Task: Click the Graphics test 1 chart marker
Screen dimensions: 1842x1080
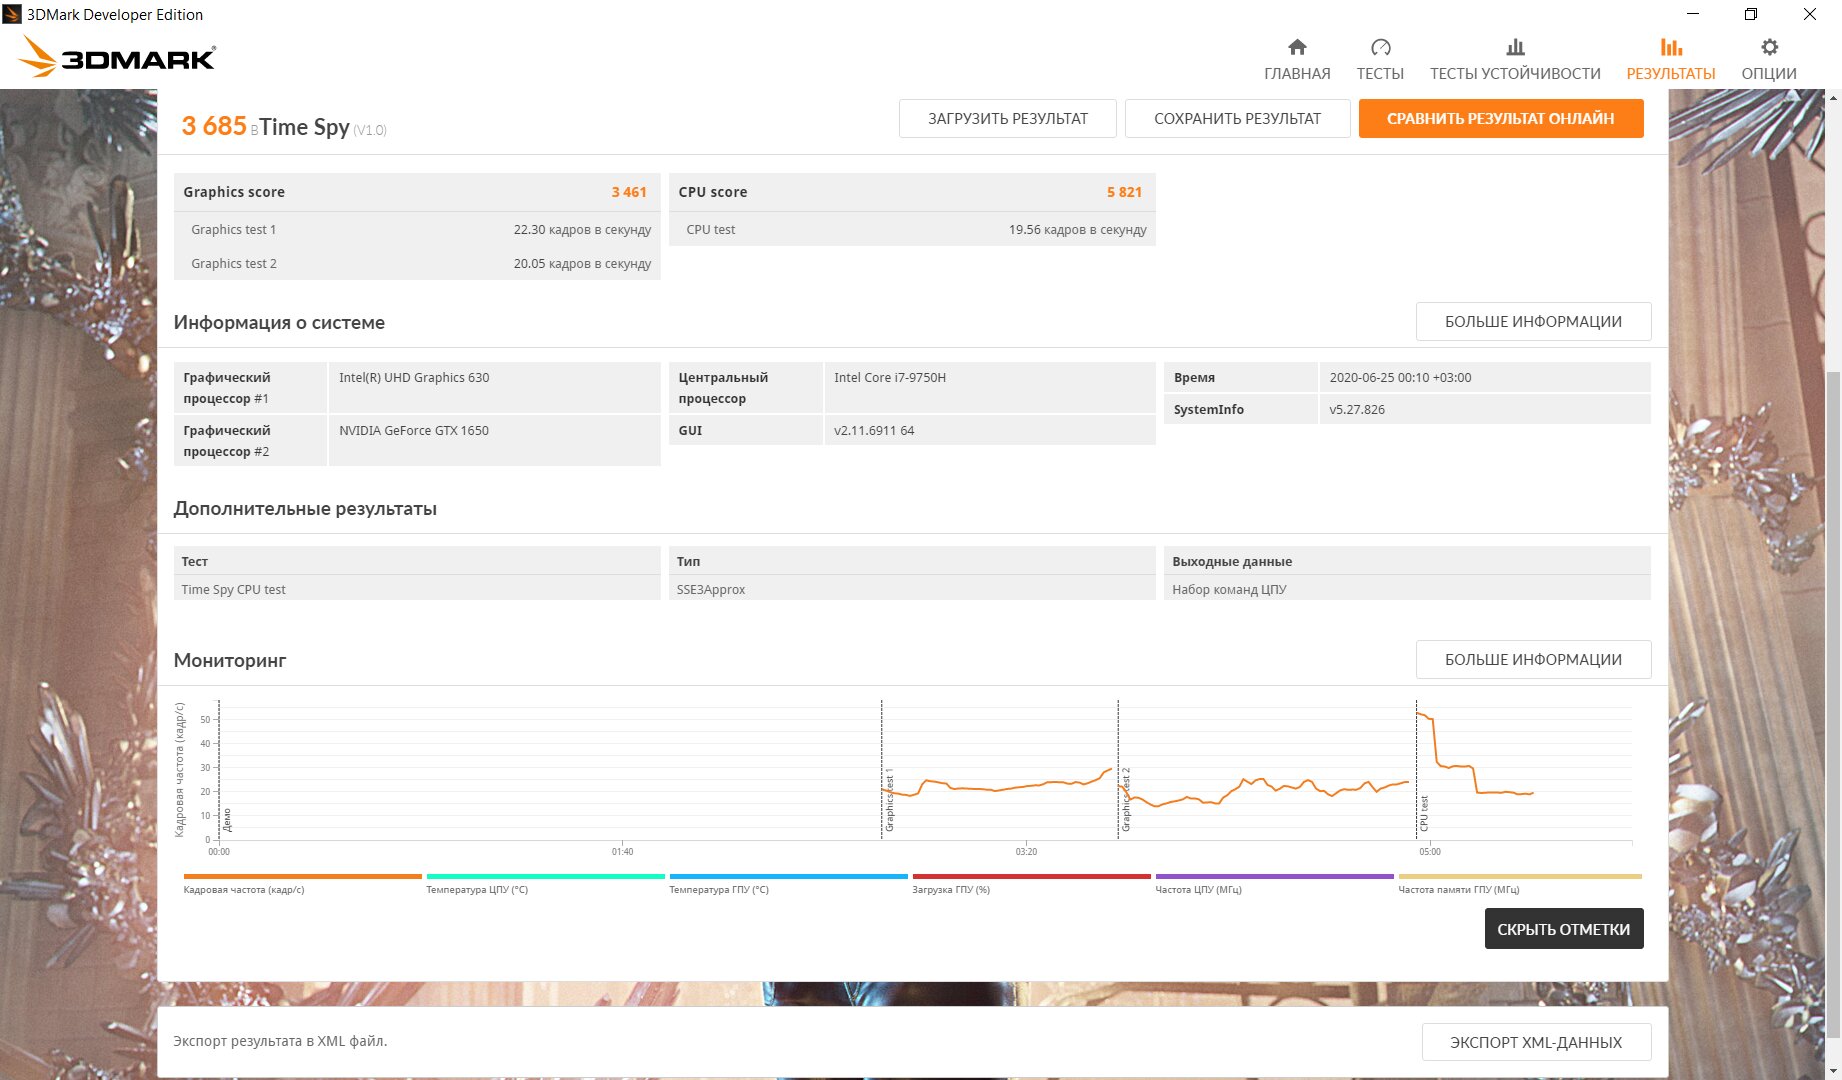Action: pos(889,801)
